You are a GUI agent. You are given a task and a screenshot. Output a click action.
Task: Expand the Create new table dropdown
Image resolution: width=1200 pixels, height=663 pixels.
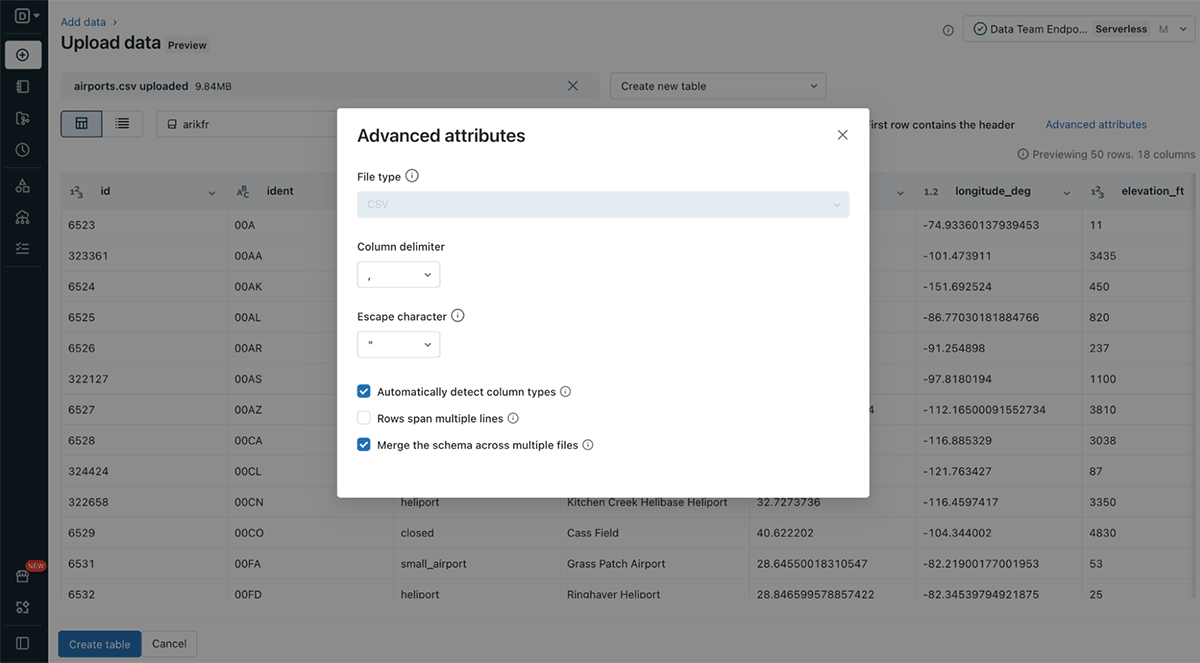point(718,86)
